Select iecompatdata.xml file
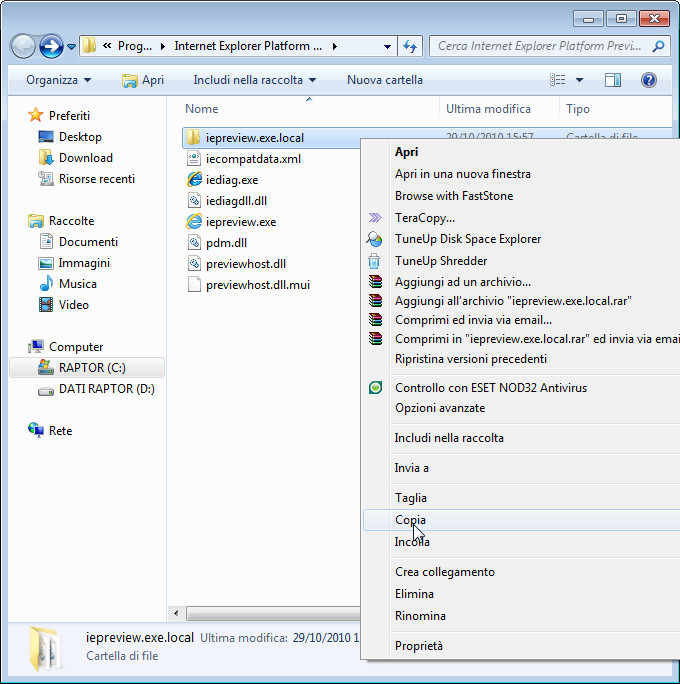This screenshot has height=684, width=680. [253, 159]
